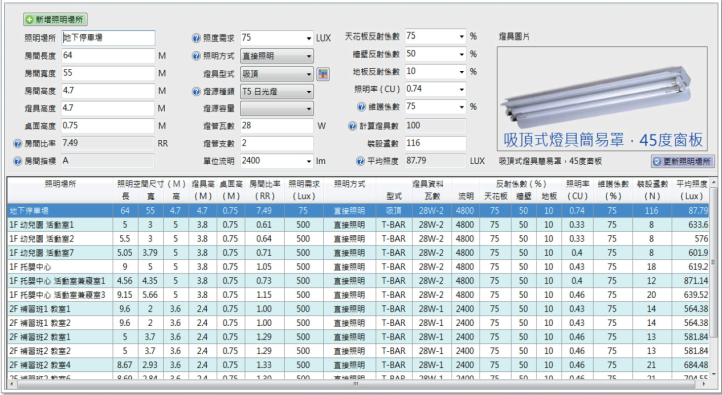Click the 燈具高度 input field
Screen dimensions: 722x395
click(x=108, y=108)
